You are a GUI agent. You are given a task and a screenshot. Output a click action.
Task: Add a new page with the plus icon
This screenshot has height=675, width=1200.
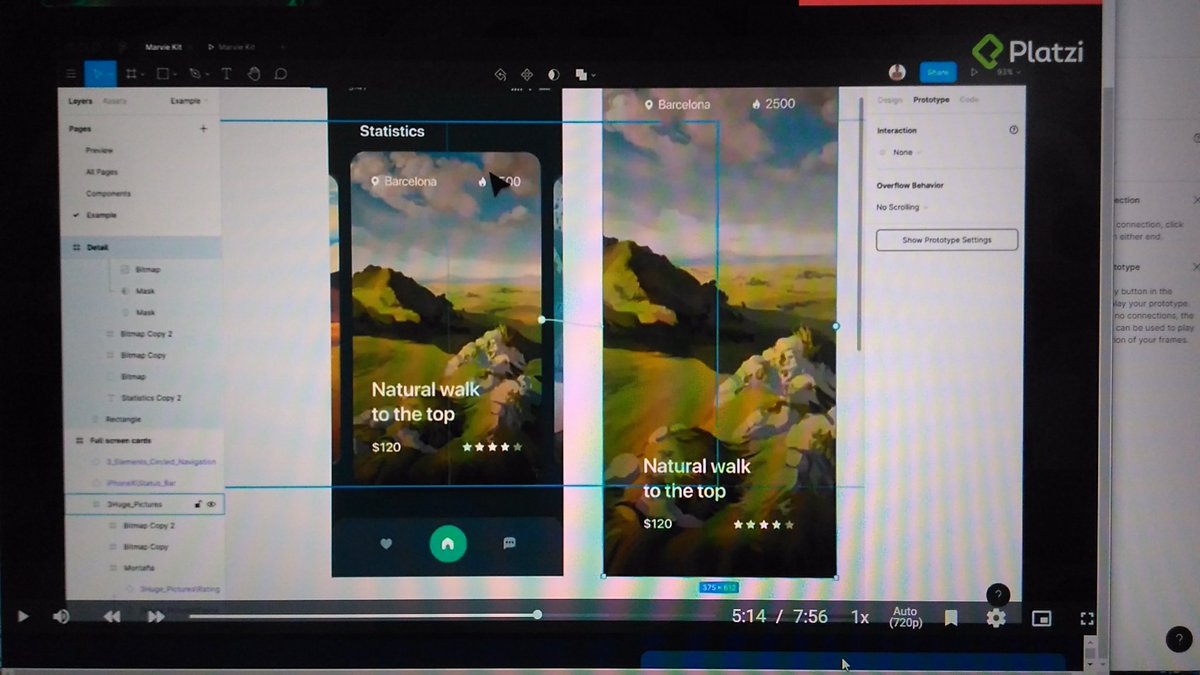(204, 129)
